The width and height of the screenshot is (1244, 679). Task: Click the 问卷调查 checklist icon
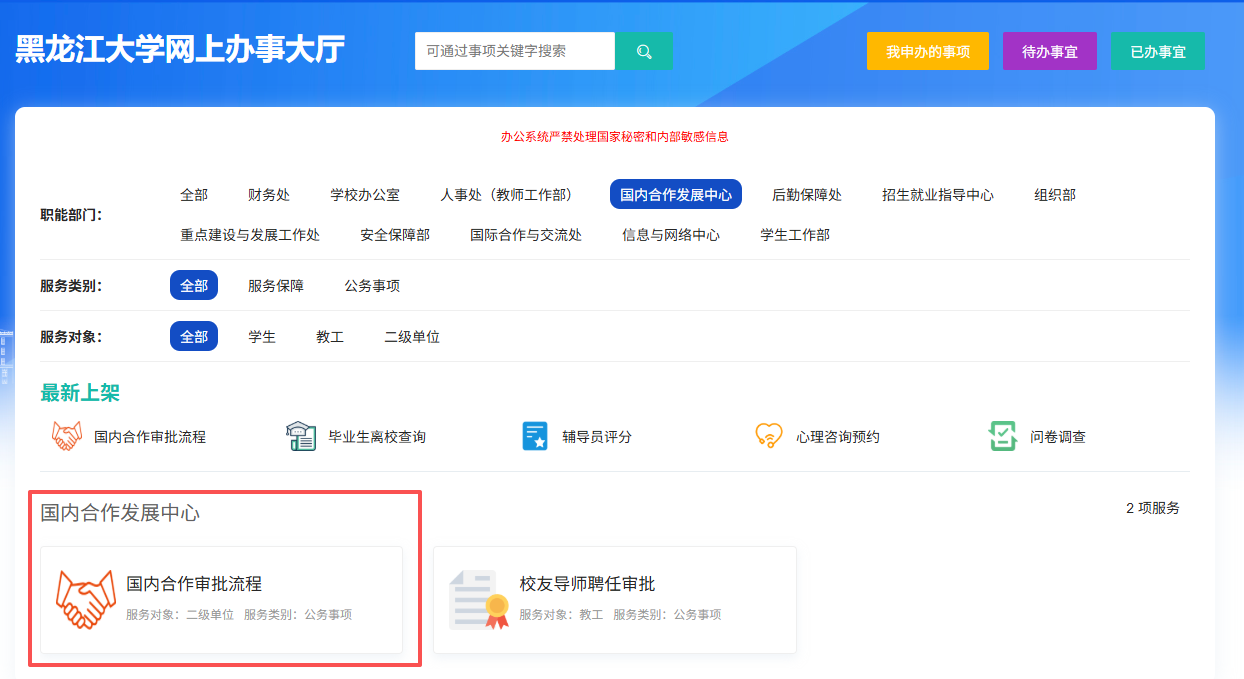[1003, 436]
